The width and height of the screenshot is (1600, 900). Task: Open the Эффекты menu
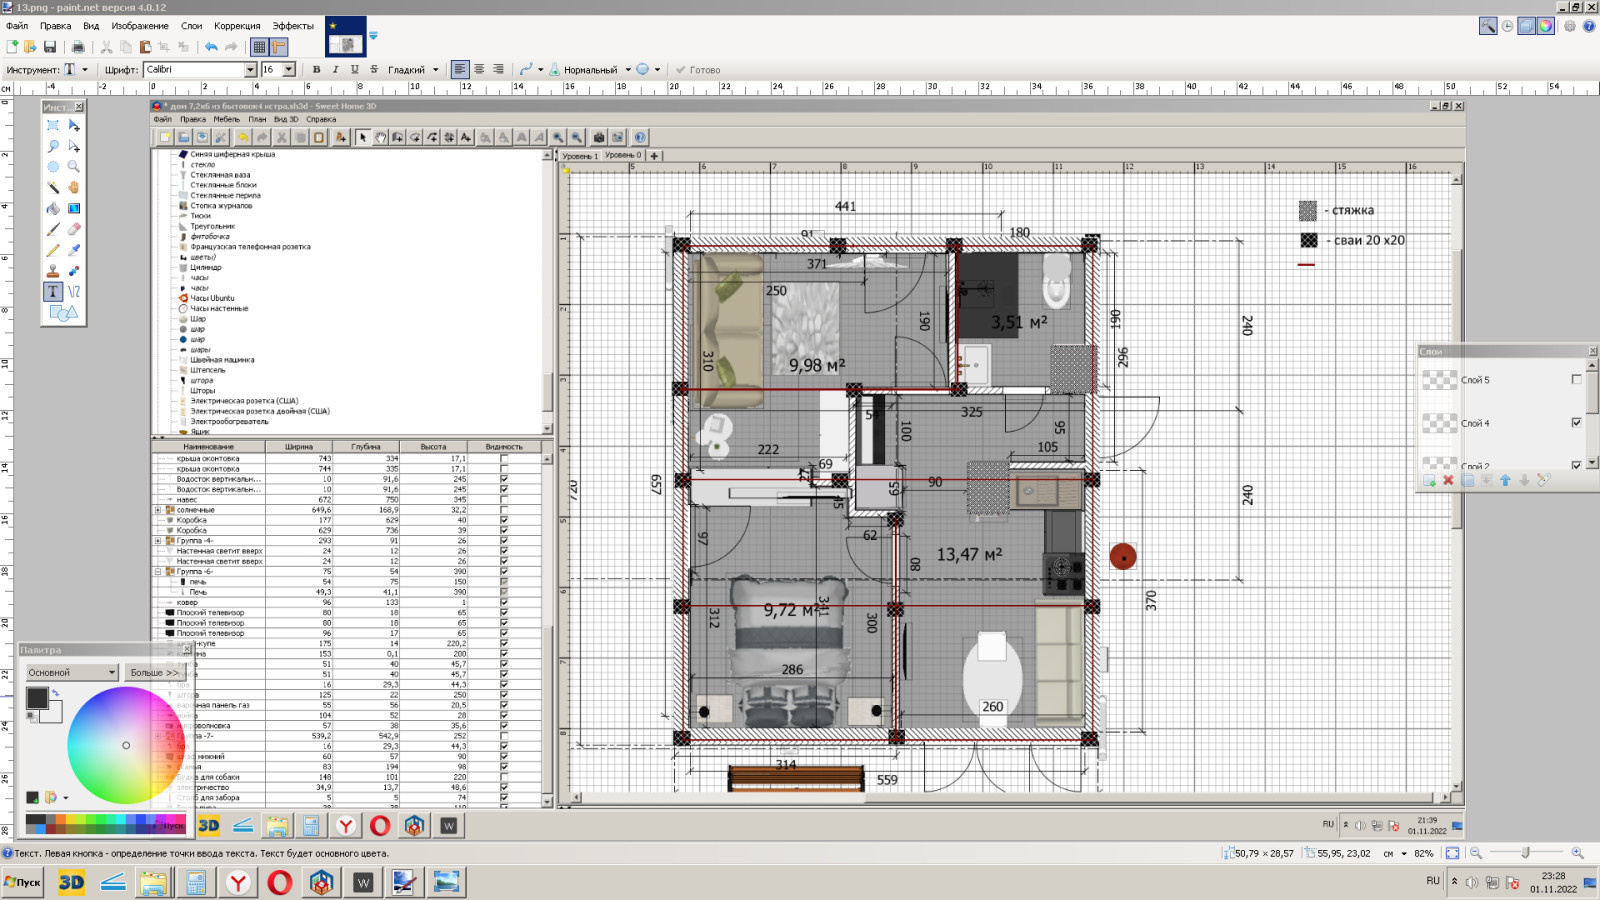pos(293,26)
